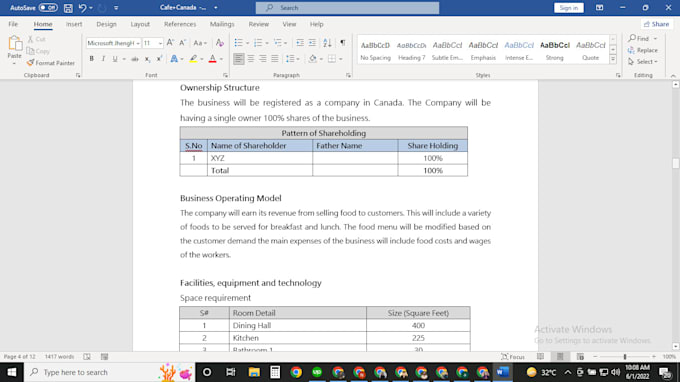Open the font size dropdown

[160, 43]
